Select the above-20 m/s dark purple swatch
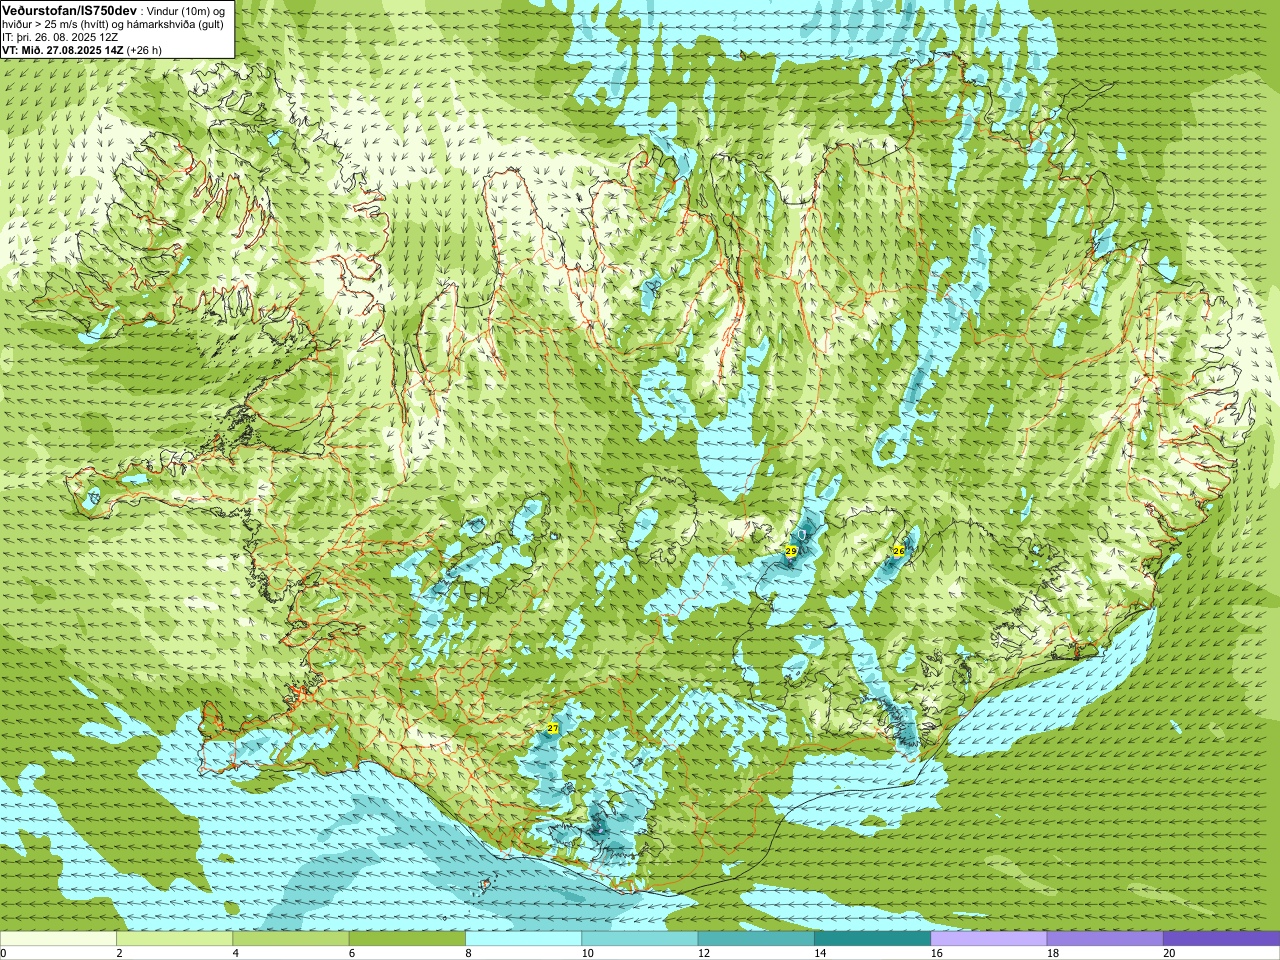1280x960 pixels. pyautogui.click(x=1221, y=938)
